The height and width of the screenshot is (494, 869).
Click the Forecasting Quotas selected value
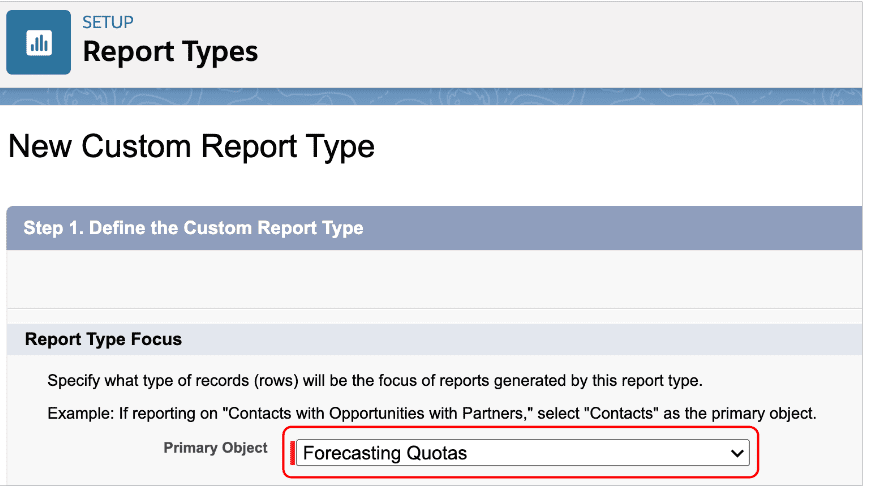[385, 453]
